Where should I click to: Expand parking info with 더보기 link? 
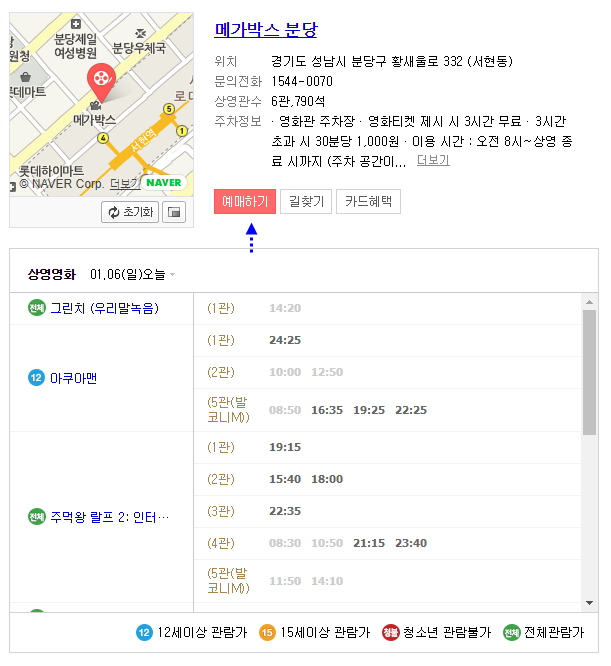point(433,160)
